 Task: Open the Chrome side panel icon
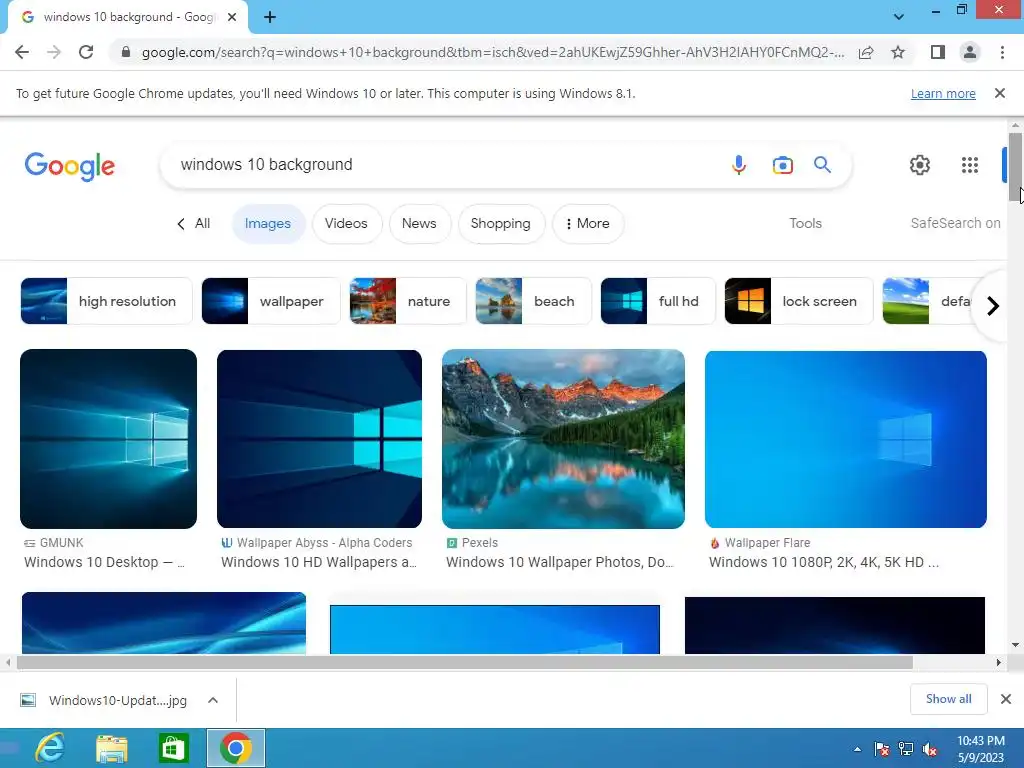938,52
